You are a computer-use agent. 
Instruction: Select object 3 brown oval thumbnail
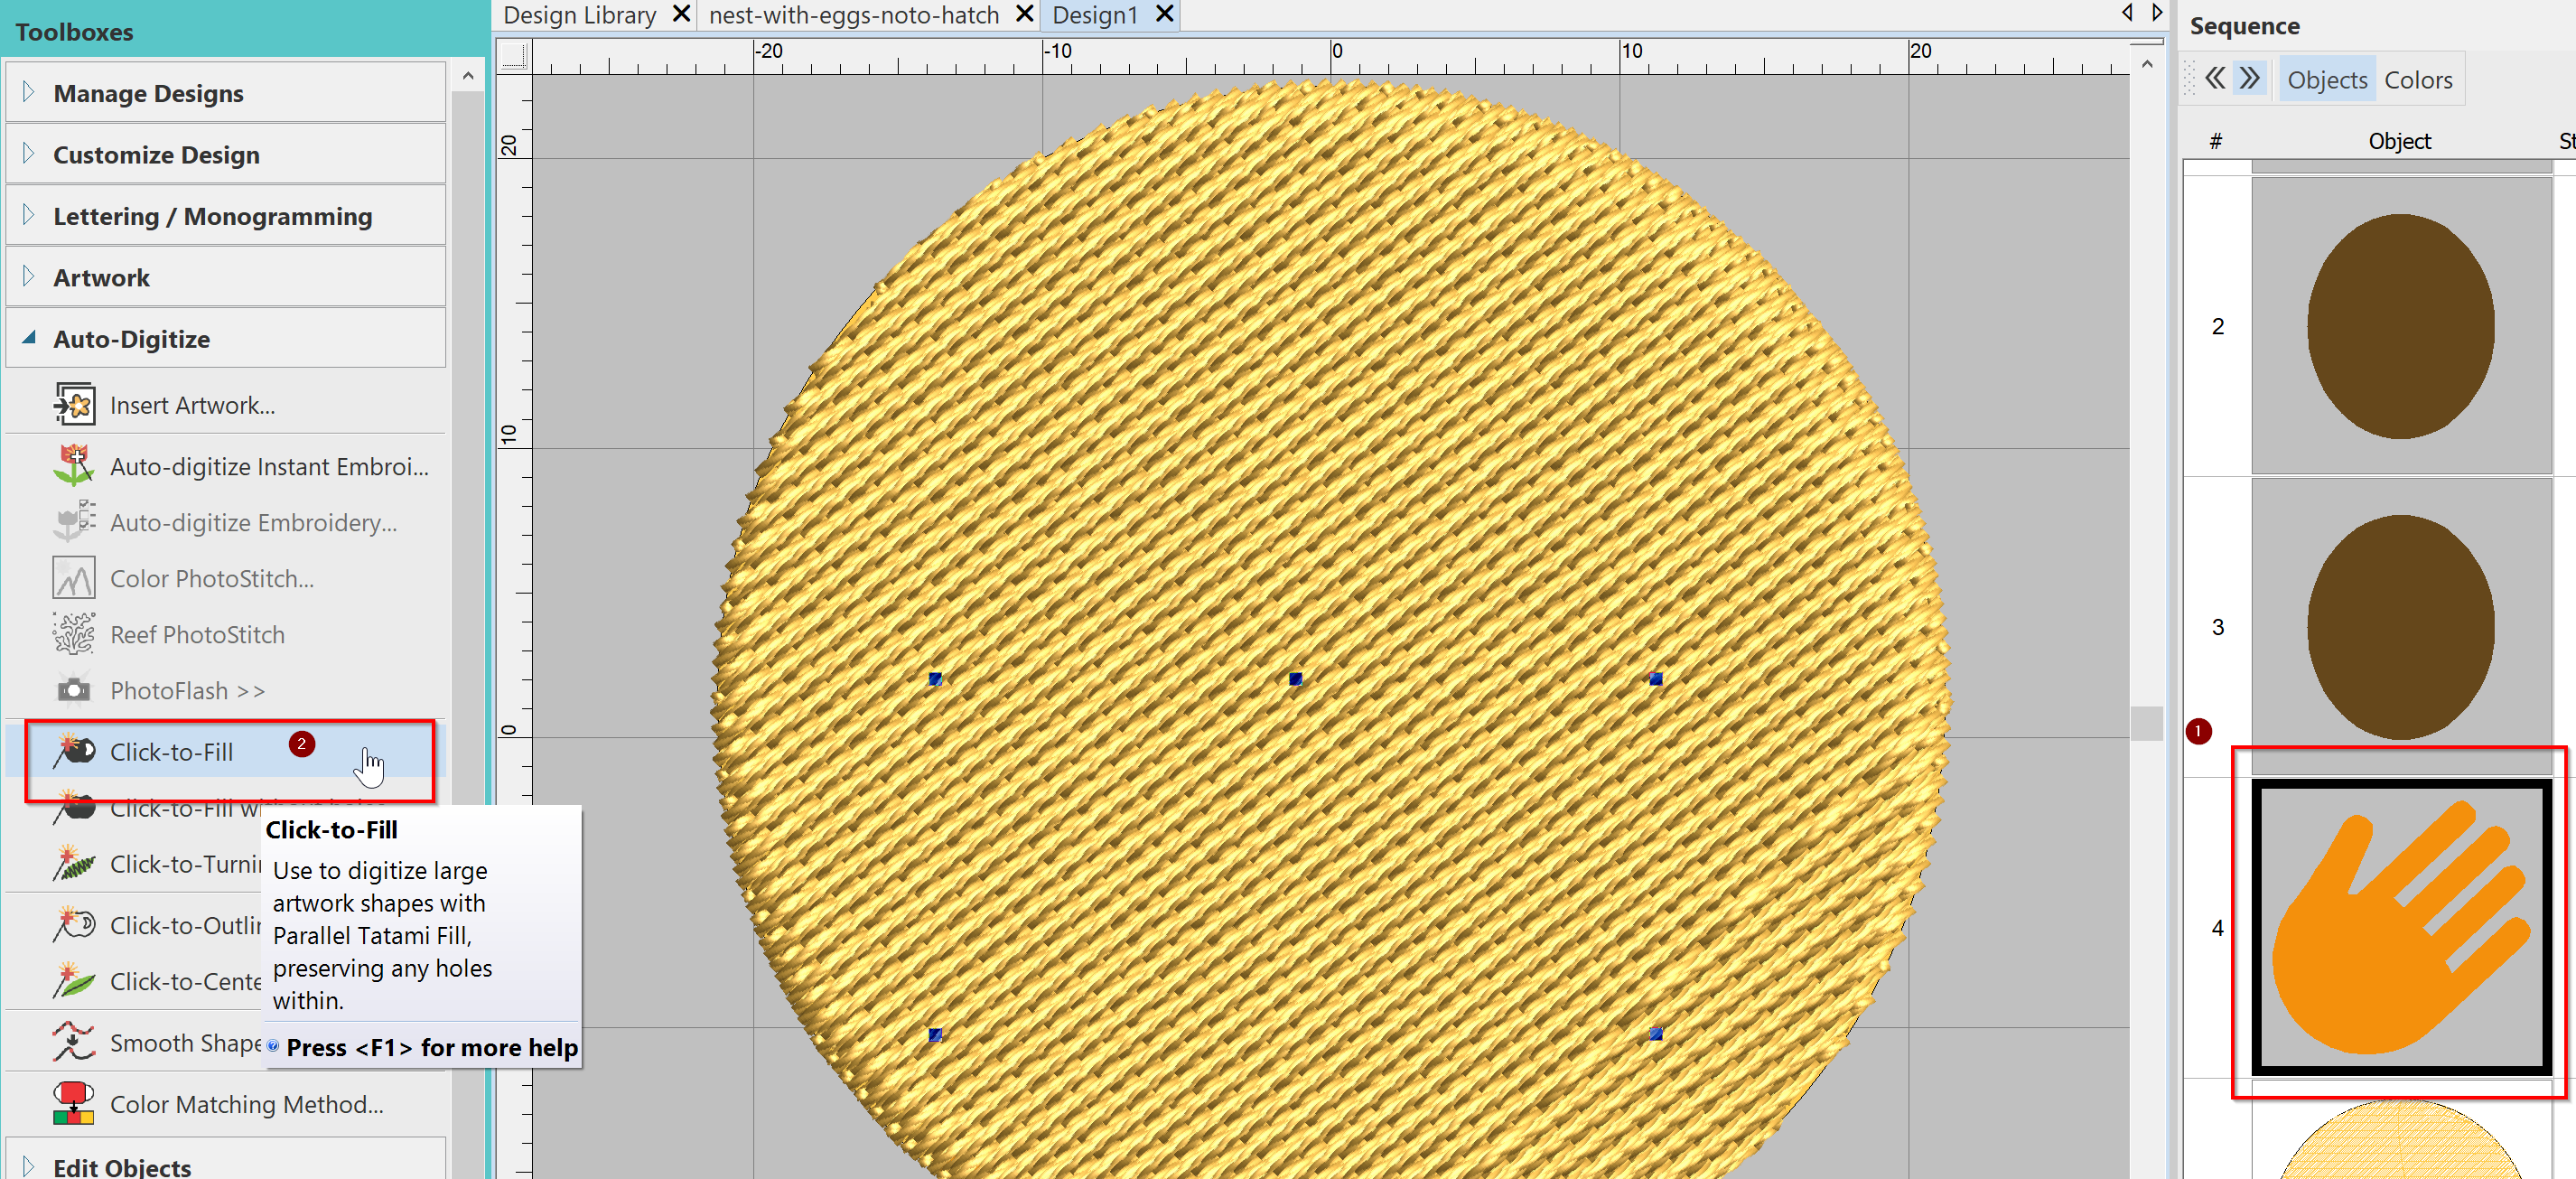tap(2400, 626)
